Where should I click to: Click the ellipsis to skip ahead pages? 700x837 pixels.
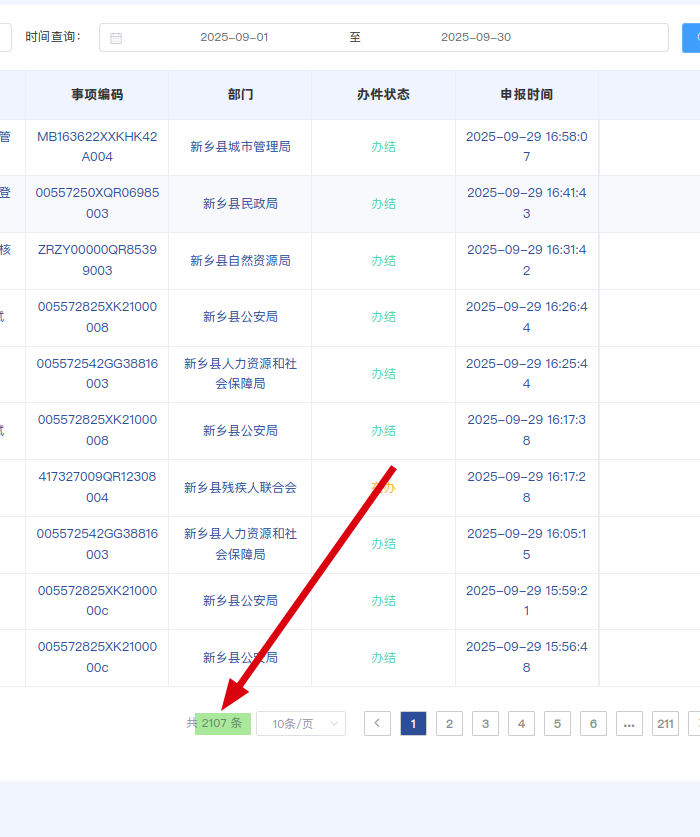(x=629, y=723)
